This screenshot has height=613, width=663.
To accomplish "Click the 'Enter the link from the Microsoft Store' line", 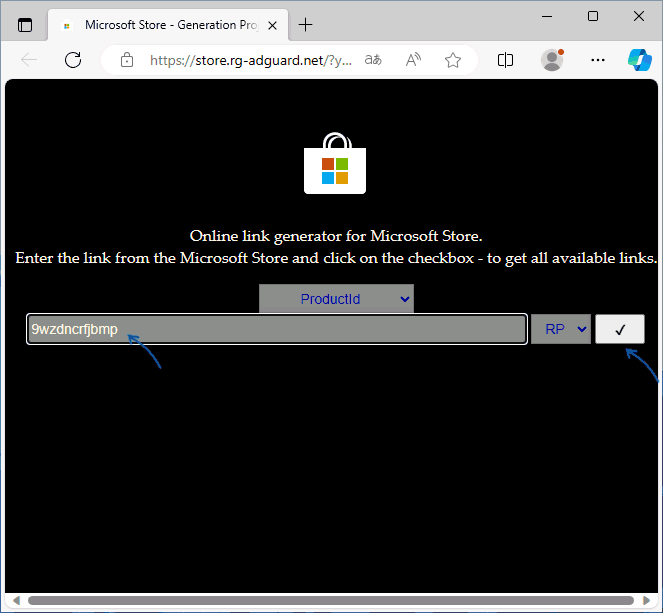I will click(336, 258).
